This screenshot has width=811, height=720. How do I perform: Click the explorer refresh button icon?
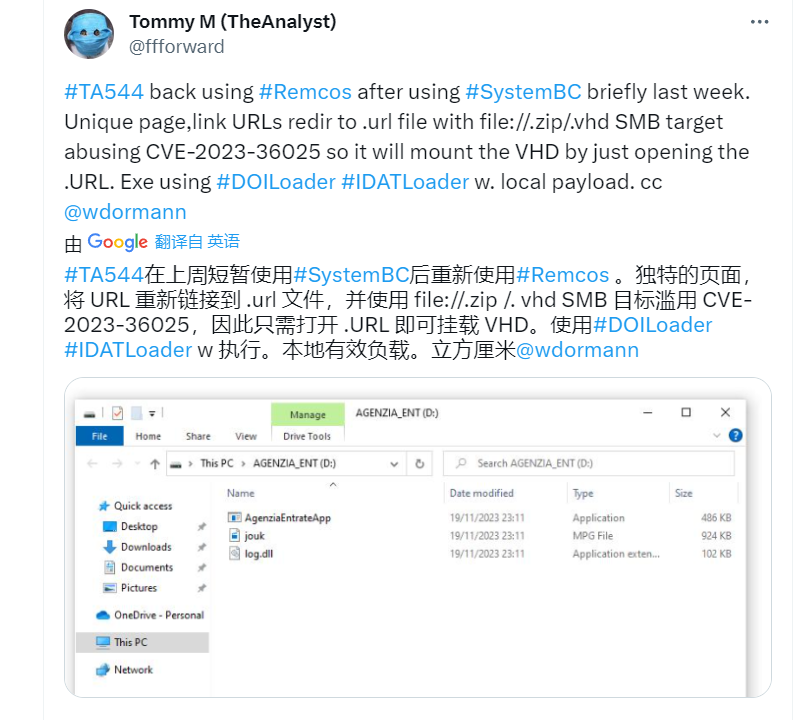click(x=419, y=464)
